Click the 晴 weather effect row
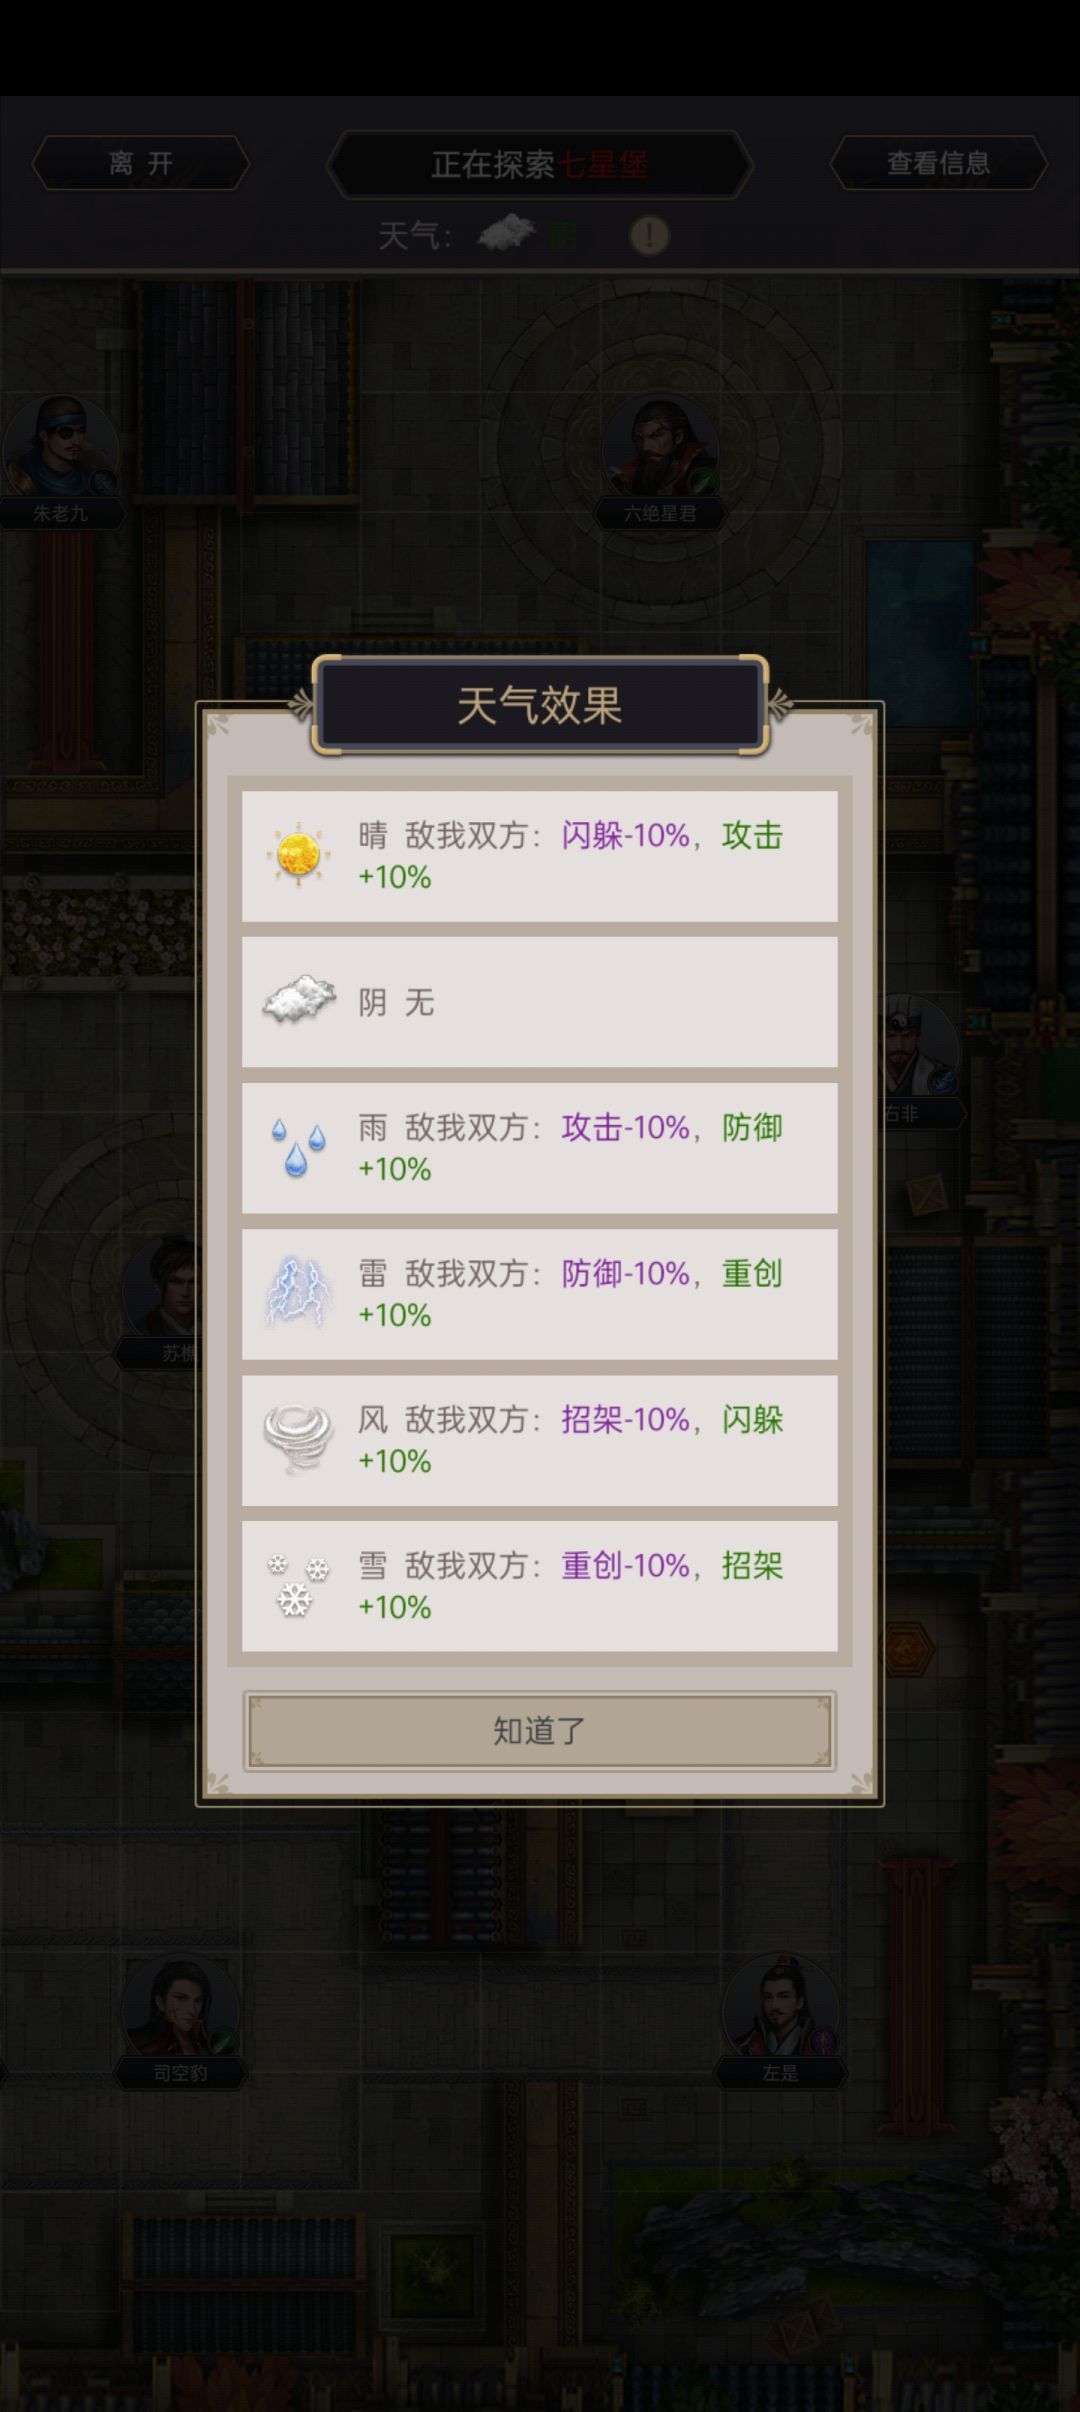This screenshot has height=2412, width=1080. [x=539, y=857]
